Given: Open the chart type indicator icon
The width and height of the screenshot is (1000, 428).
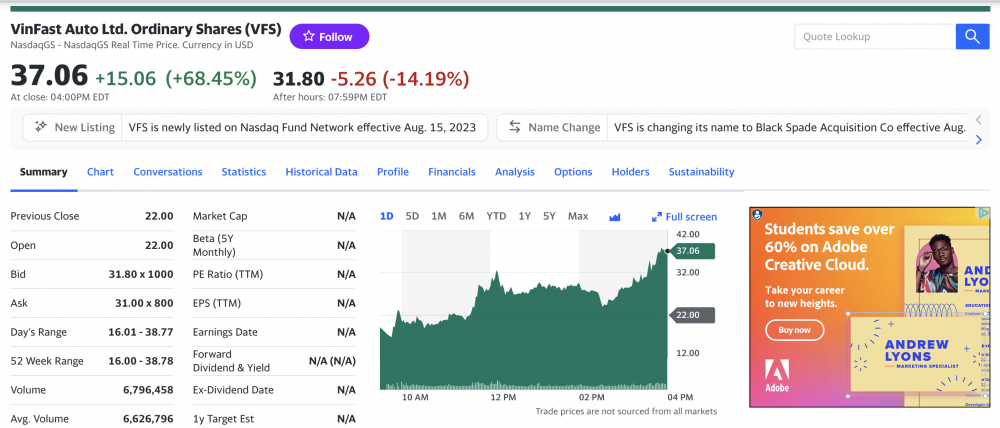Looking at the screenshot, I should coord(615,217).
